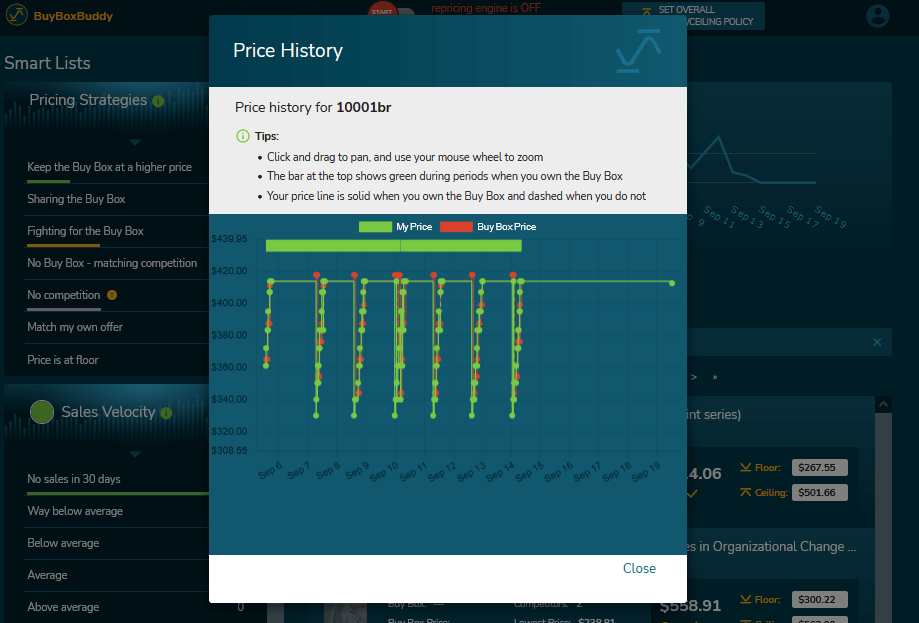Click the chart logo icon in the Price History header
Screen dimensions: 919x623
coord(638,51)
